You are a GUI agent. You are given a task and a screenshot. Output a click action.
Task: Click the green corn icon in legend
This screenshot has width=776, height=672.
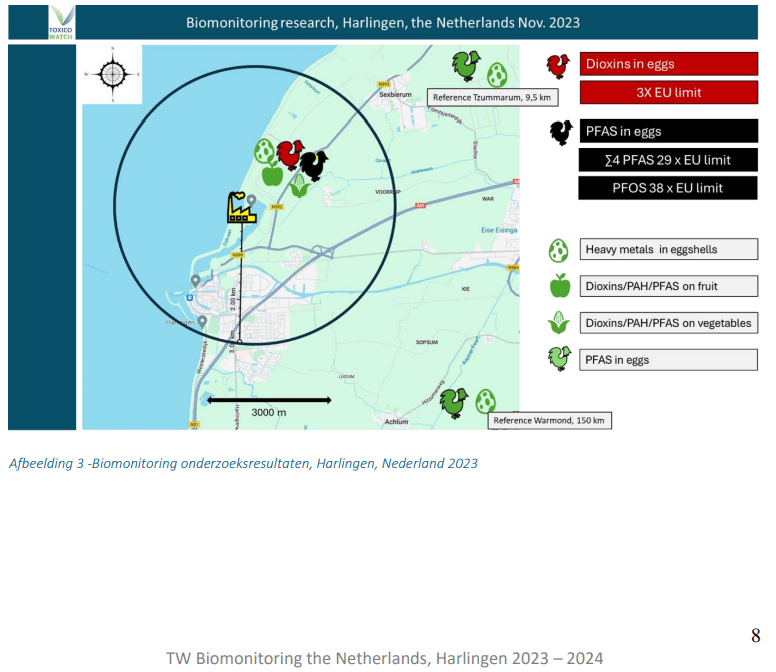[x=559, y=322]
